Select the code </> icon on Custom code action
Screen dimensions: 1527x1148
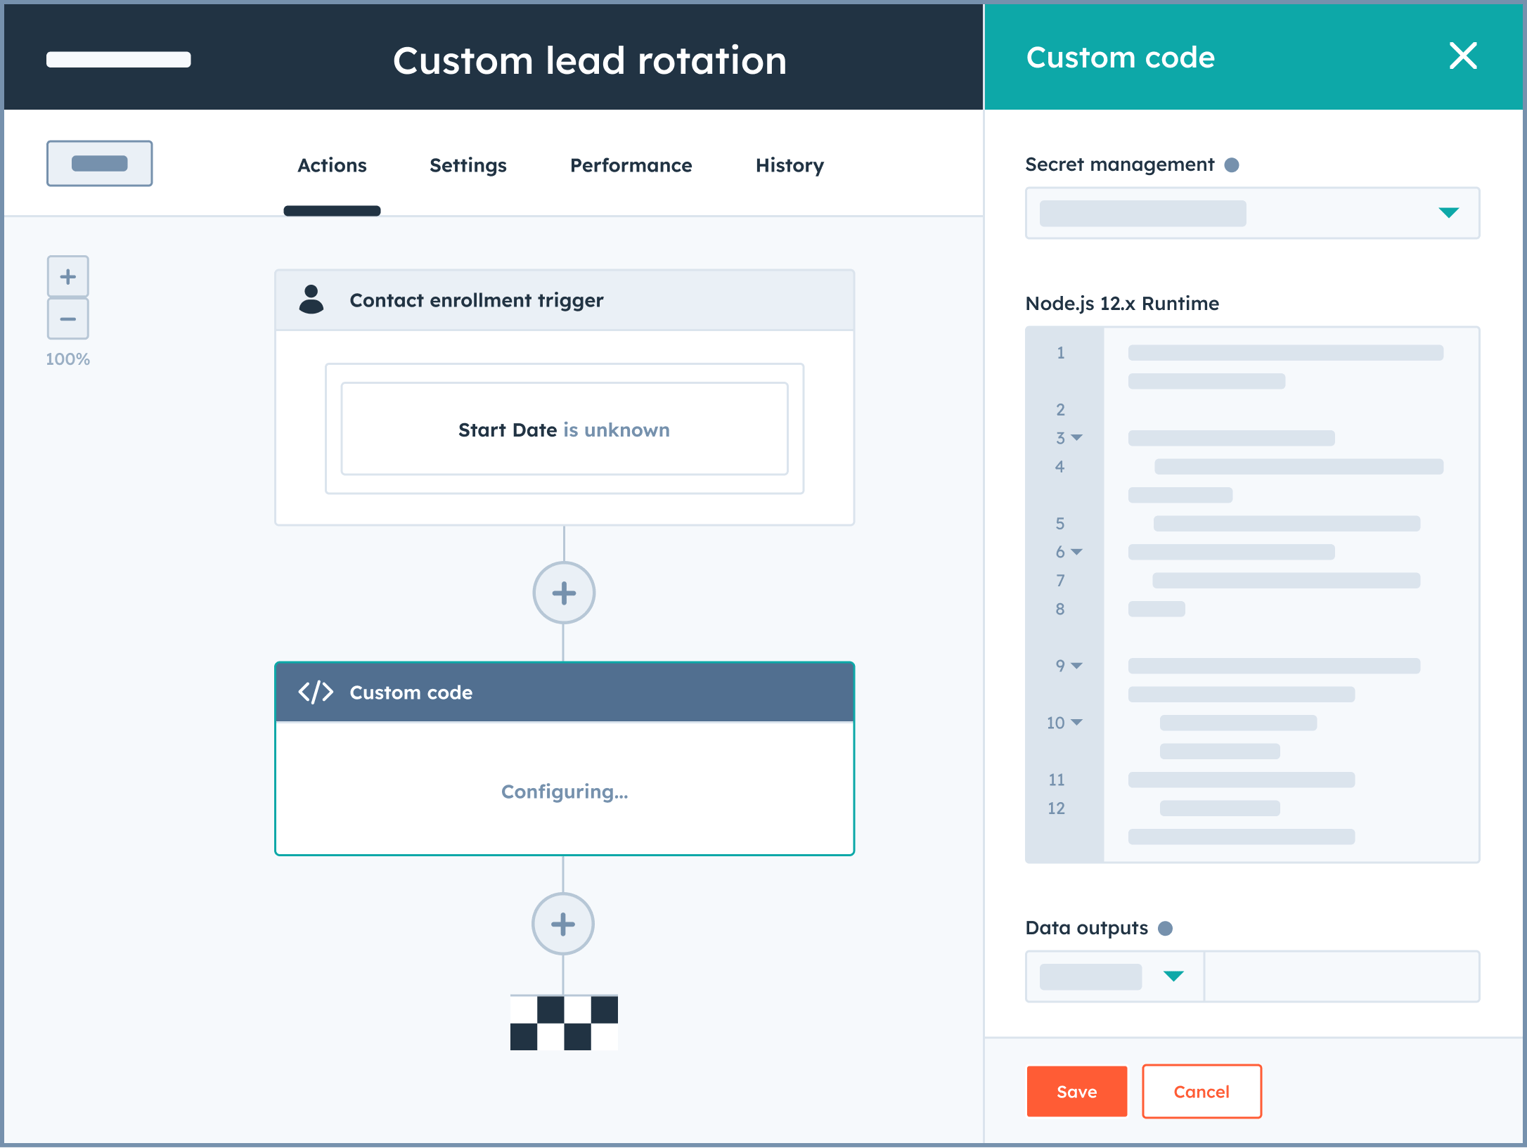(x=313, y=691)
